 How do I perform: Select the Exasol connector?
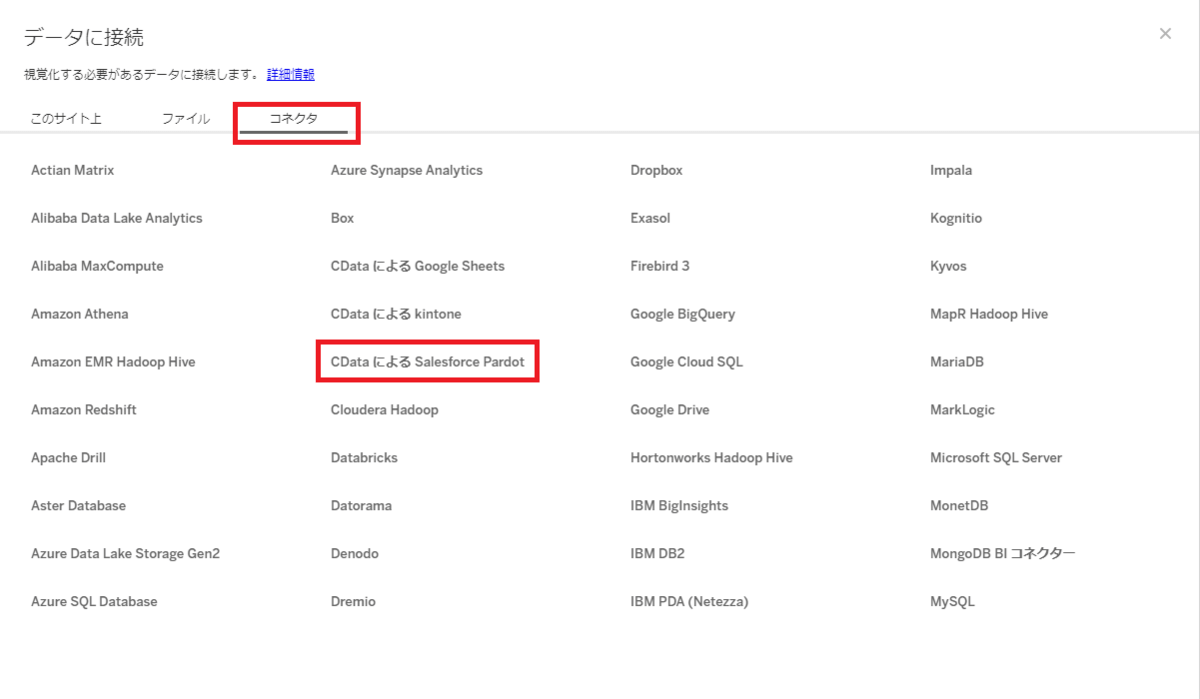(x=651, y=218)
